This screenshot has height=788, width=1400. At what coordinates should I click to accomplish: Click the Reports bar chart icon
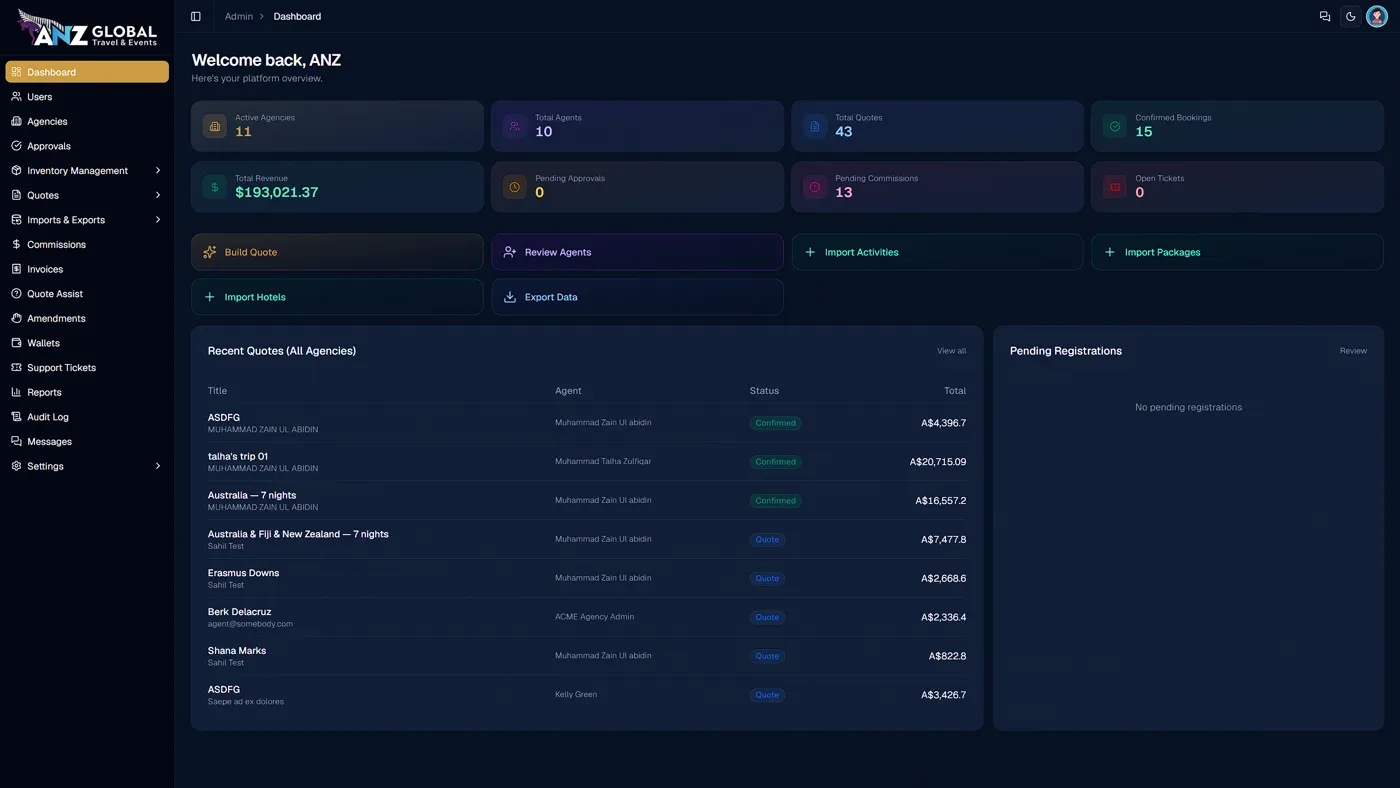[16, 392]
